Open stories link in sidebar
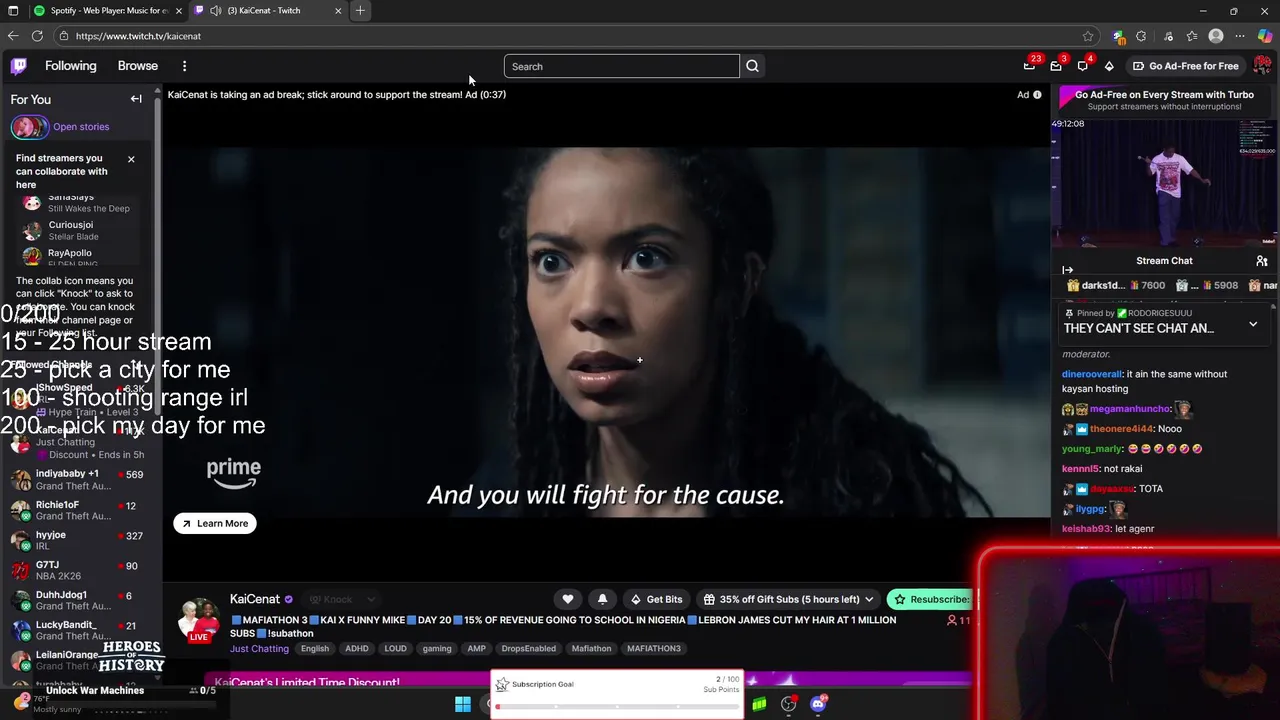Screen dimensions: 1280x720 coord(81,127)
